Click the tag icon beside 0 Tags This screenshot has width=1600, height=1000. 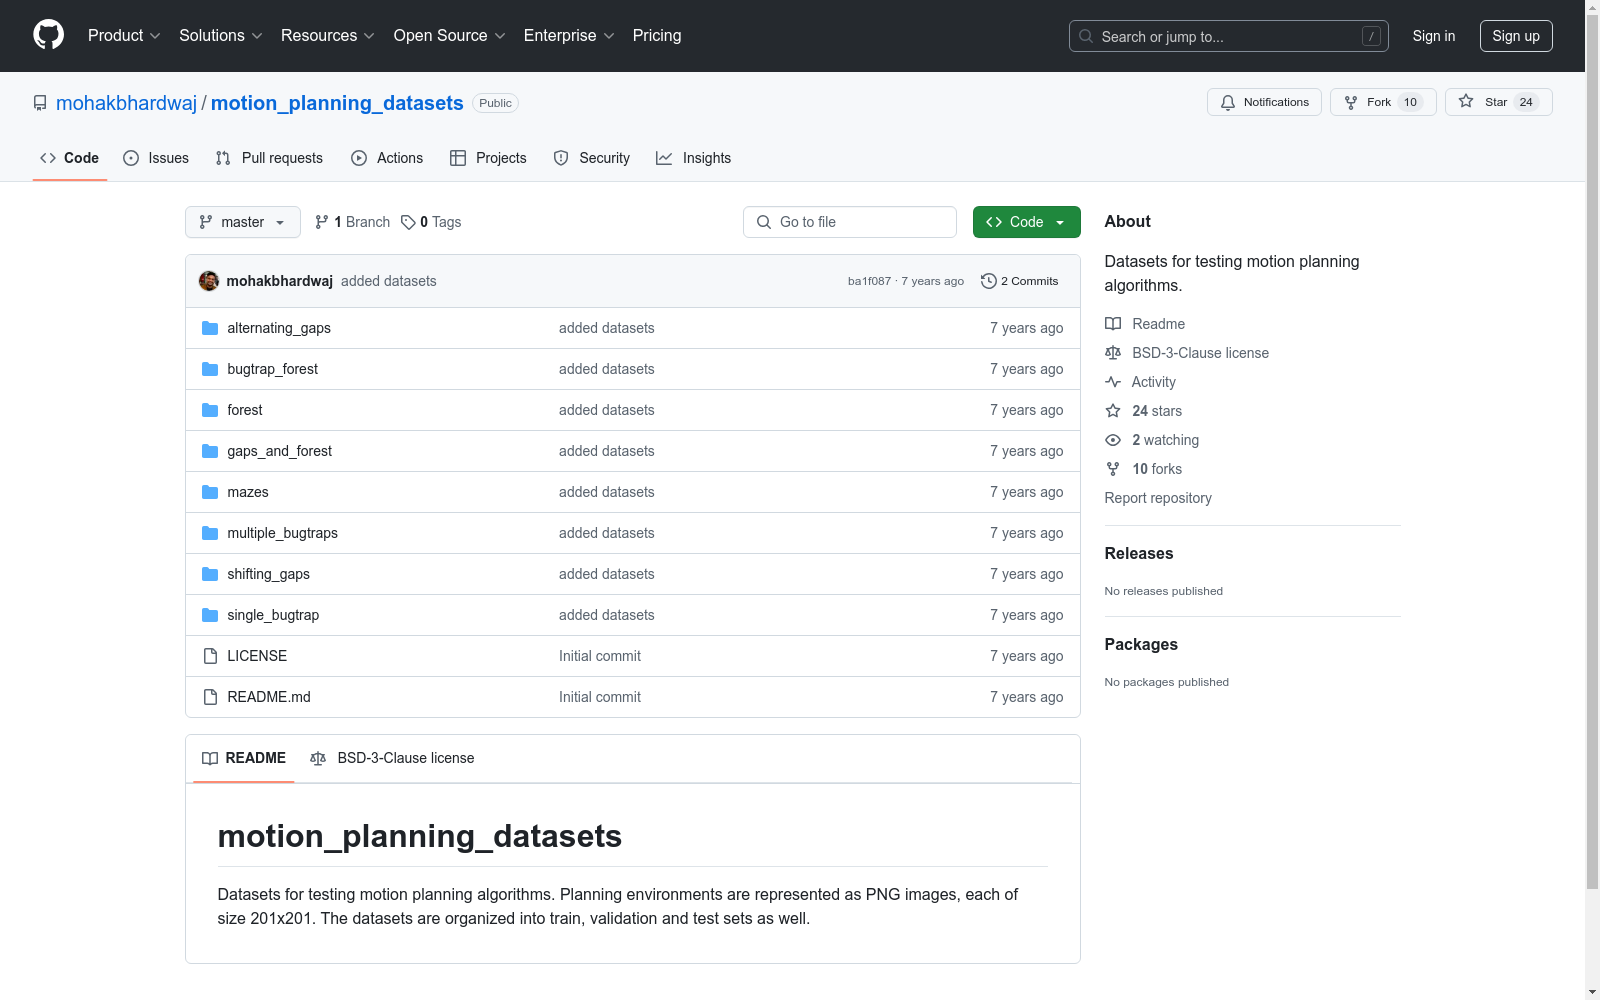(x=408, y=222)
